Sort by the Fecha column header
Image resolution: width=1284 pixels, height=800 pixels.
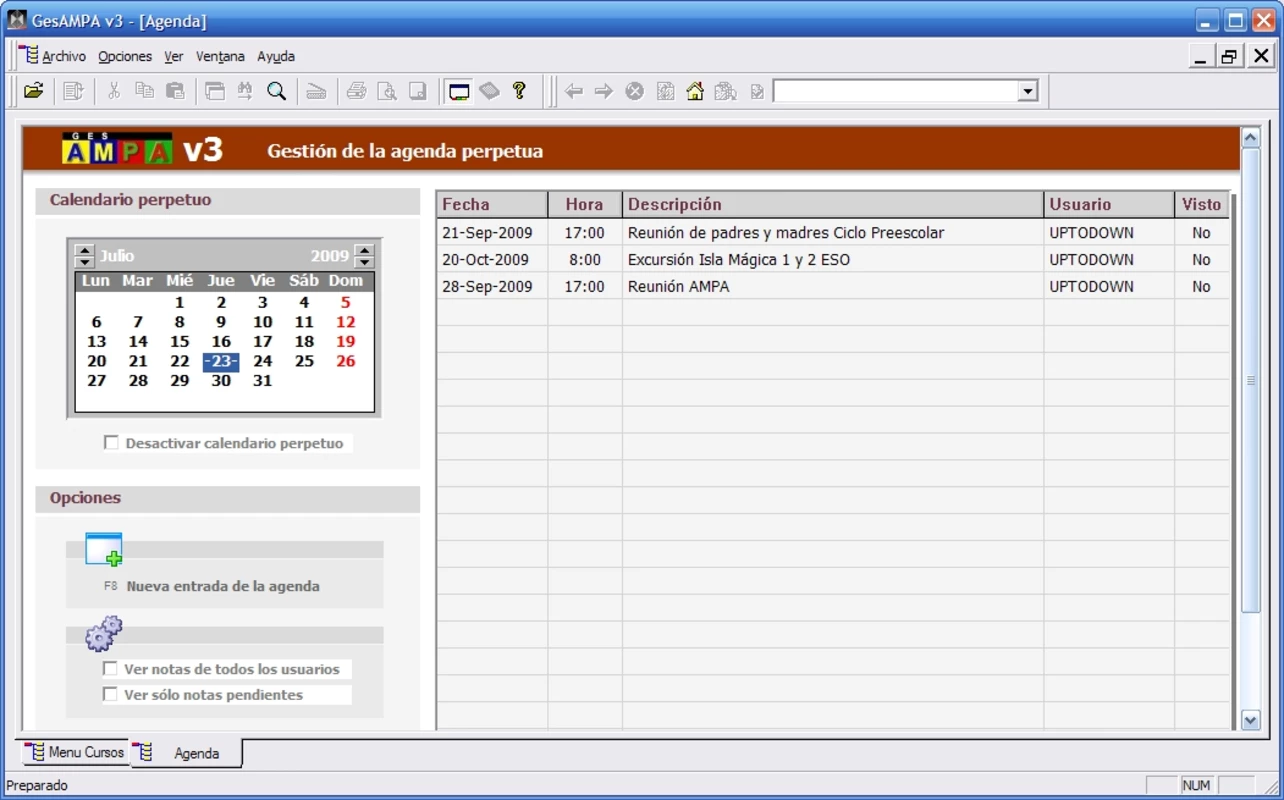point(492,204)
